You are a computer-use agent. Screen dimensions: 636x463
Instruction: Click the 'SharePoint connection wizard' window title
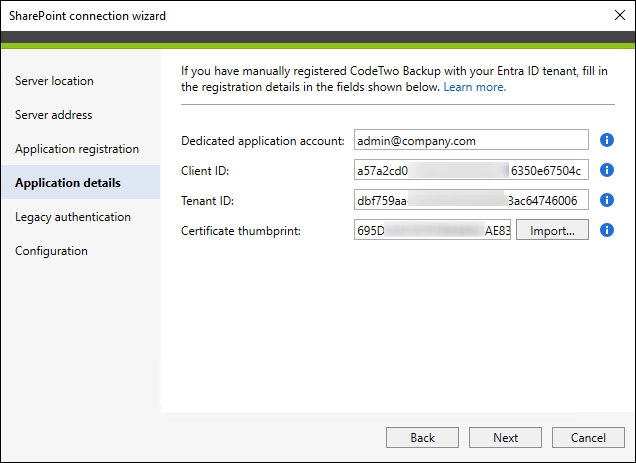87,16
